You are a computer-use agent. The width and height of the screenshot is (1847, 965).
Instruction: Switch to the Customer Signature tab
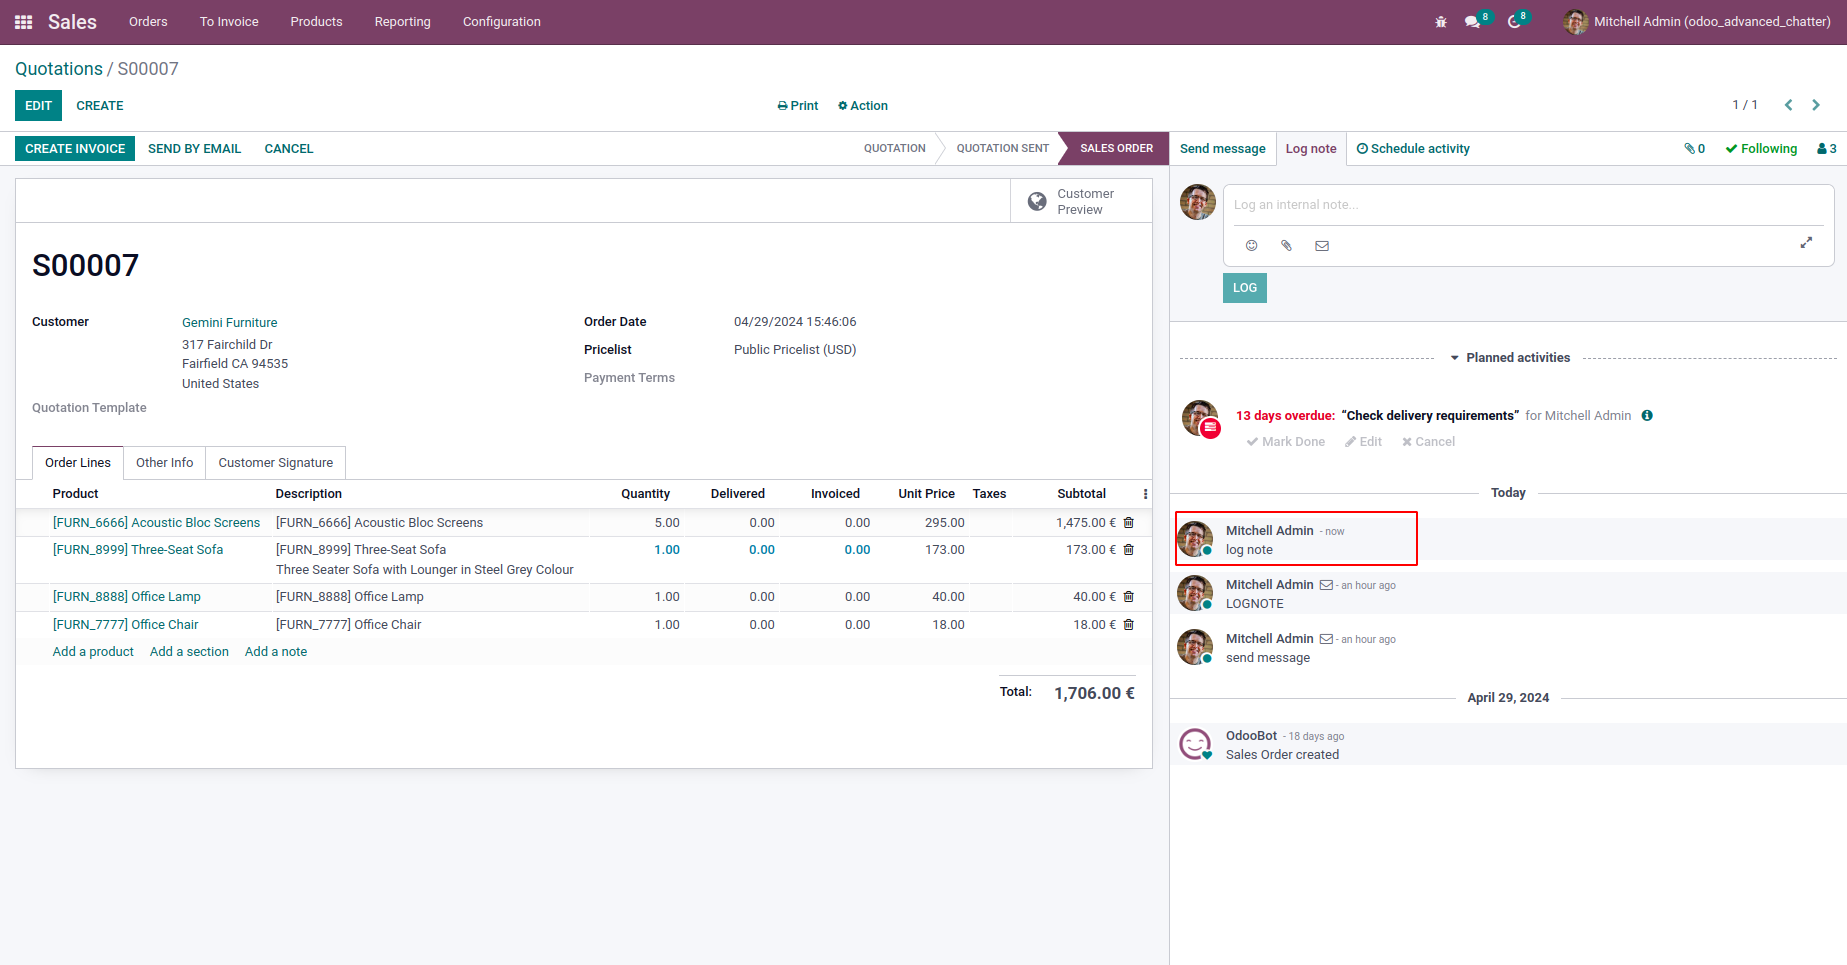click(276, 463)
